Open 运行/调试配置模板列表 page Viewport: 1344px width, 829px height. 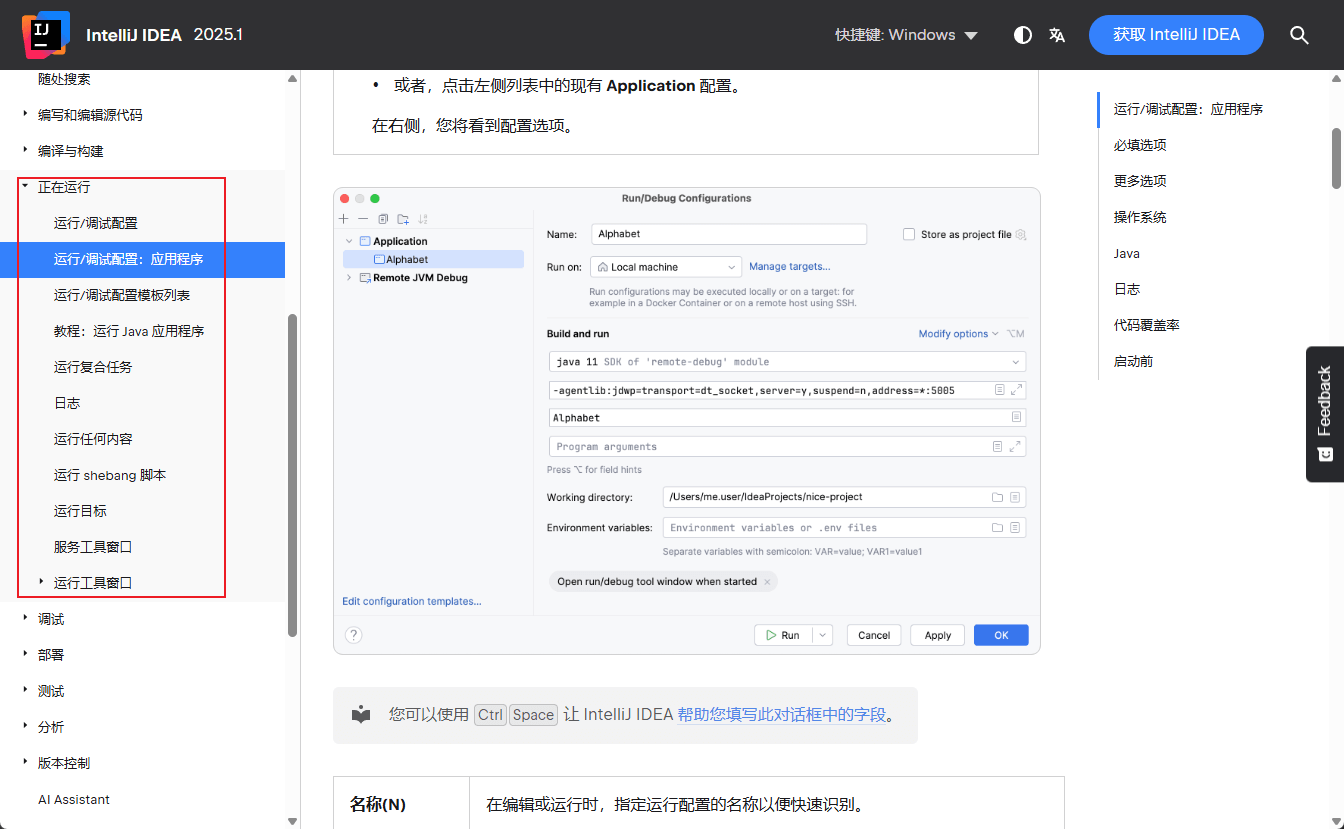[x=122, y=295]
